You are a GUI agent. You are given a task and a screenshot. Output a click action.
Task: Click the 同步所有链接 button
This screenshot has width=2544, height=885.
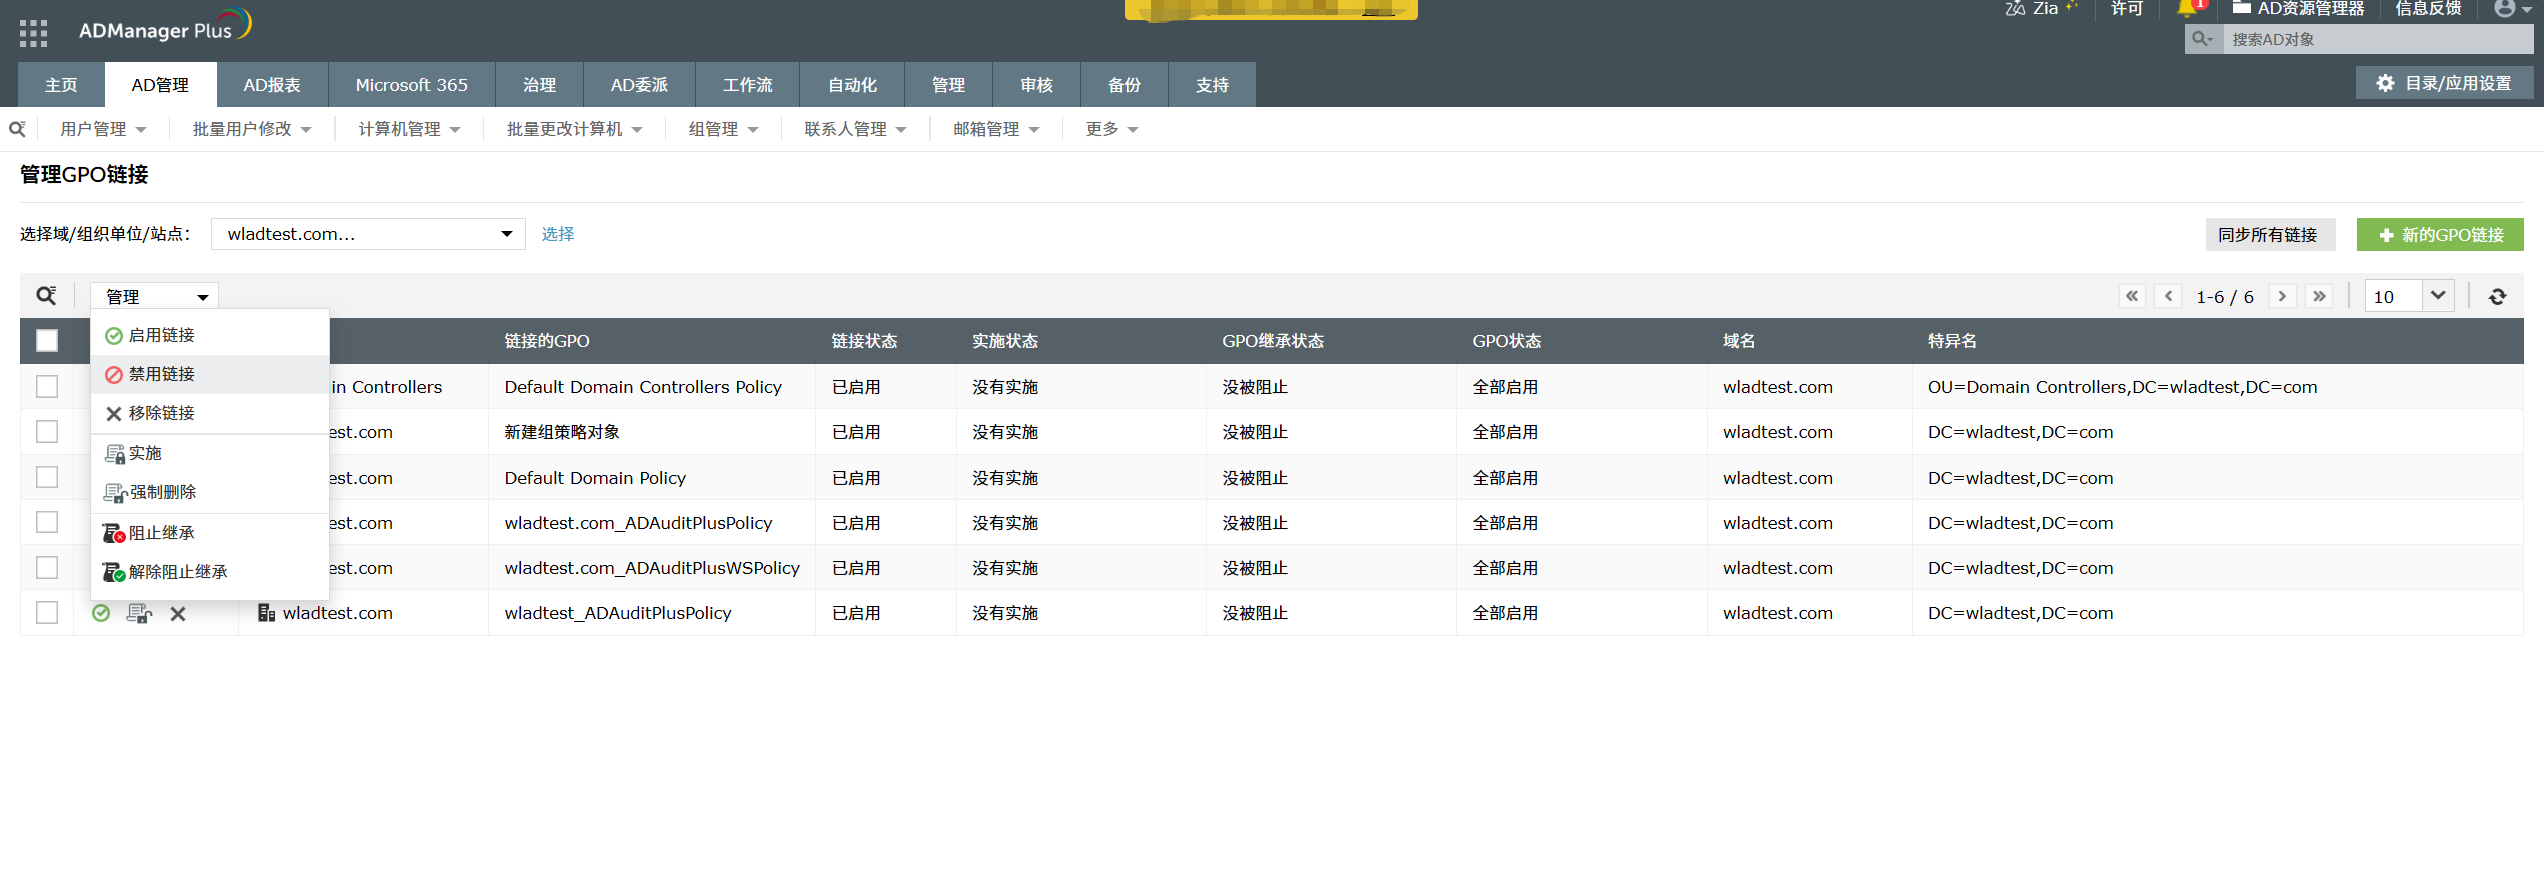click(x=2267, y=235)
